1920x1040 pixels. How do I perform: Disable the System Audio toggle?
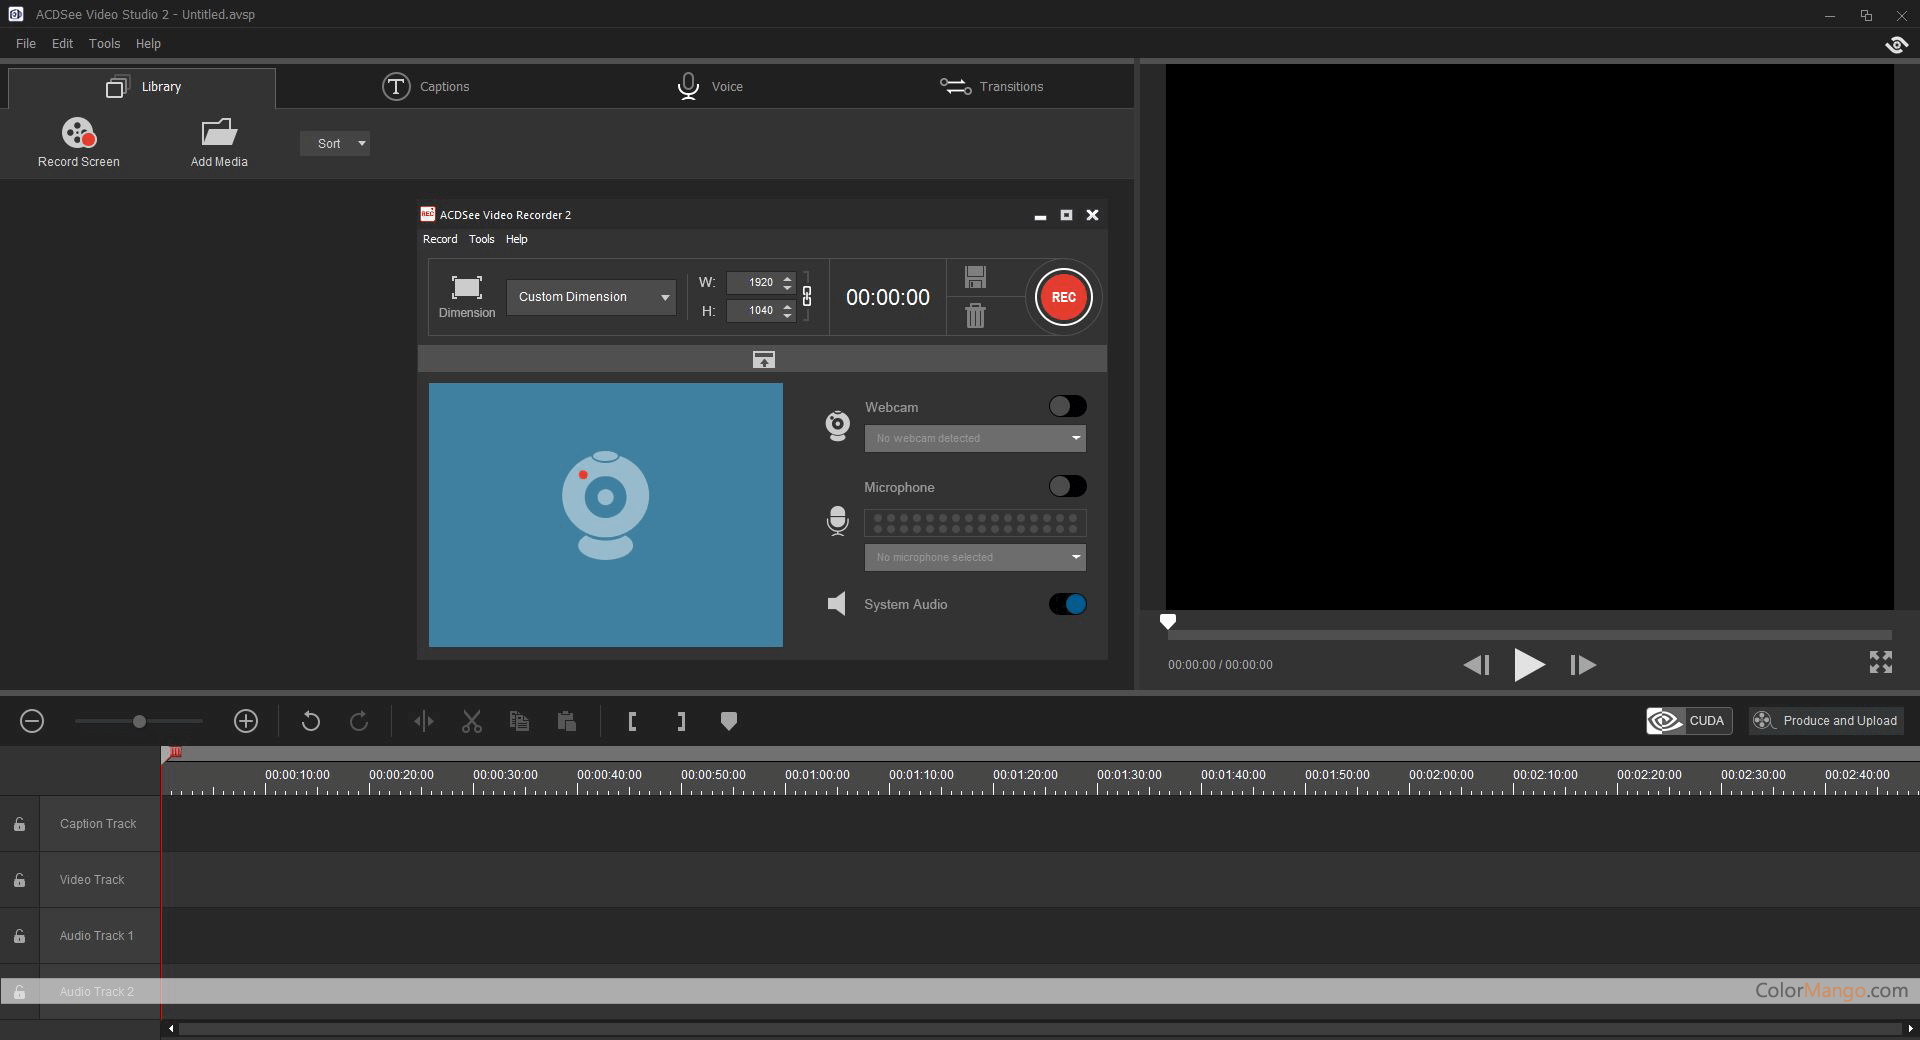(x=1067, y=604)
